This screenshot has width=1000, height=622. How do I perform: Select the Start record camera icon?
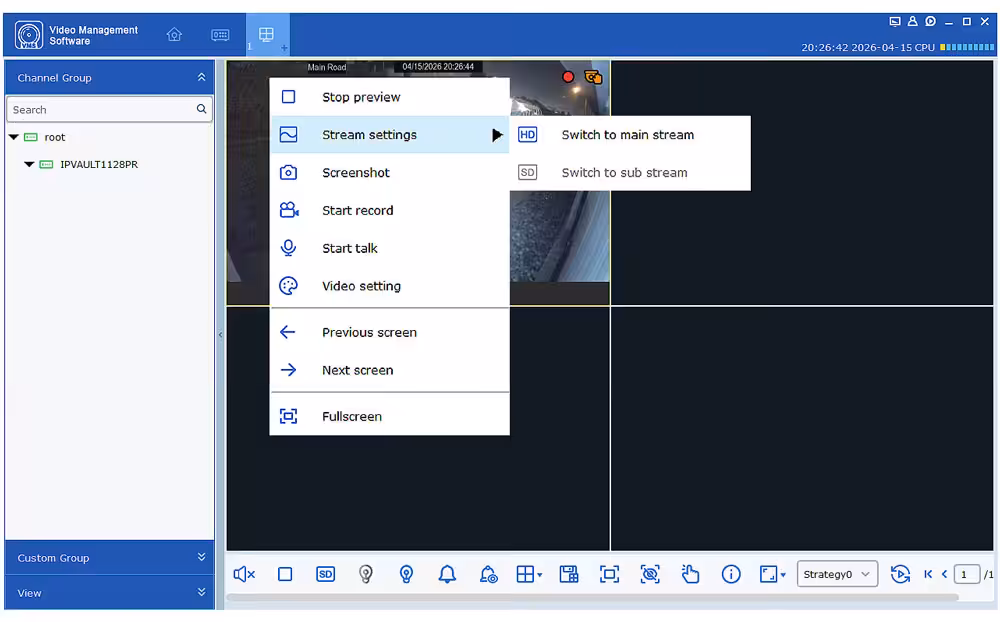coord(288,210)
